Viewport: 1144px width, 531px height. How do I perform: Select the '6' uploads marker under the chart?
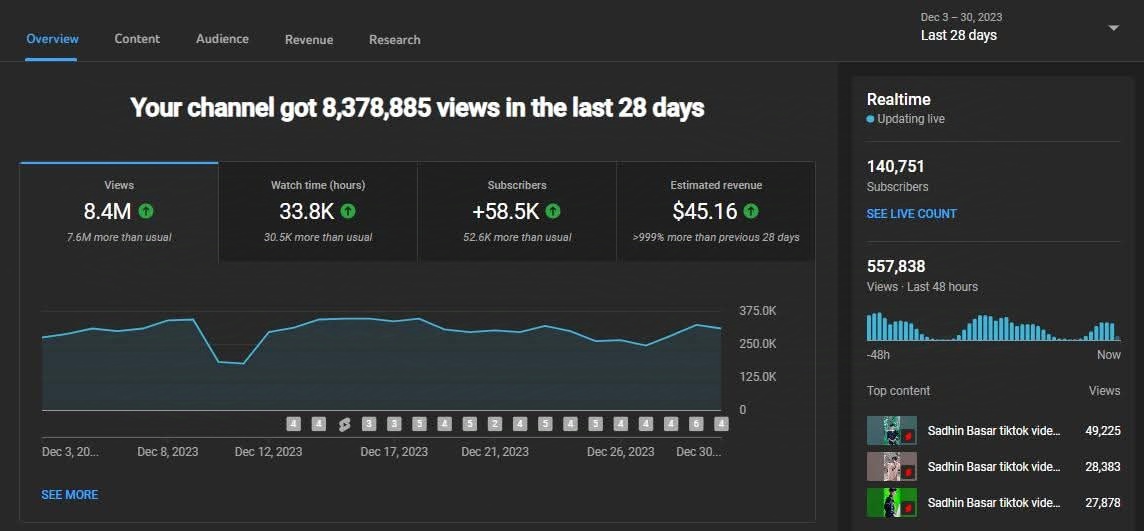696,424
